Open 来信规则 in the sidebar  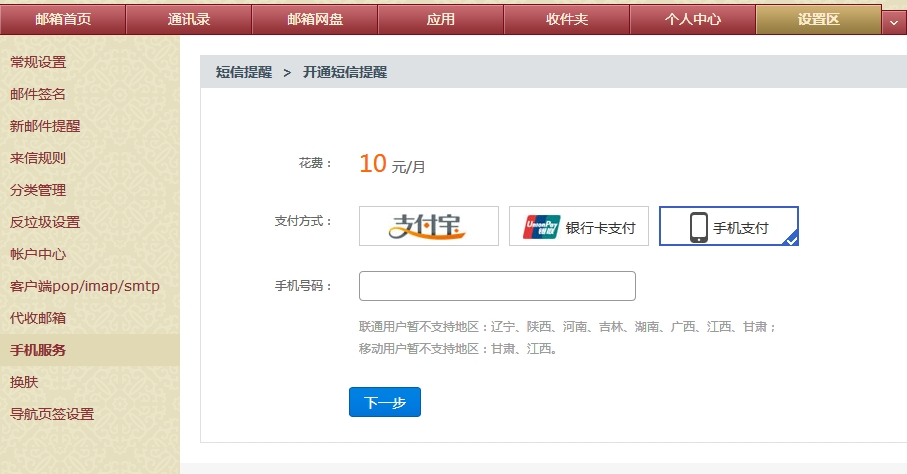[38, 157]
